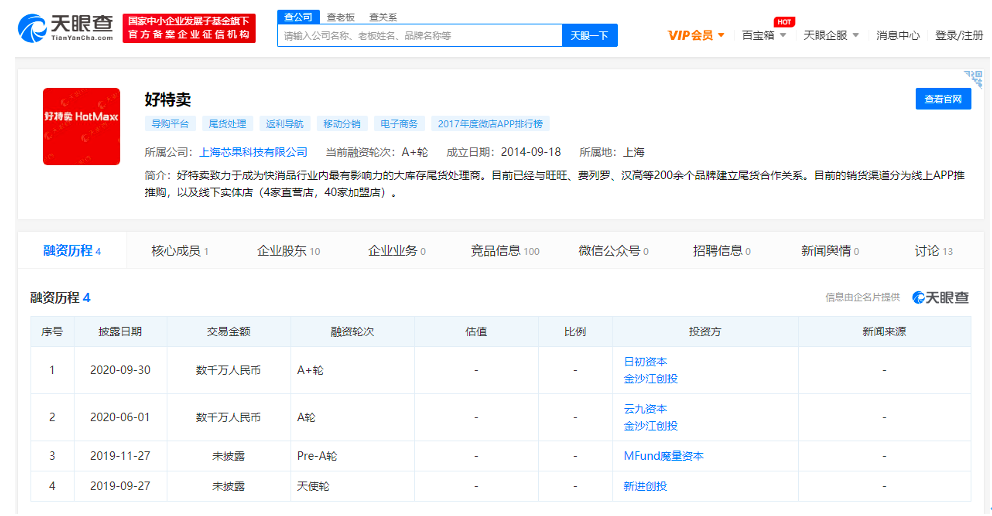Click the 查看官网 button

tap(942, 99)
